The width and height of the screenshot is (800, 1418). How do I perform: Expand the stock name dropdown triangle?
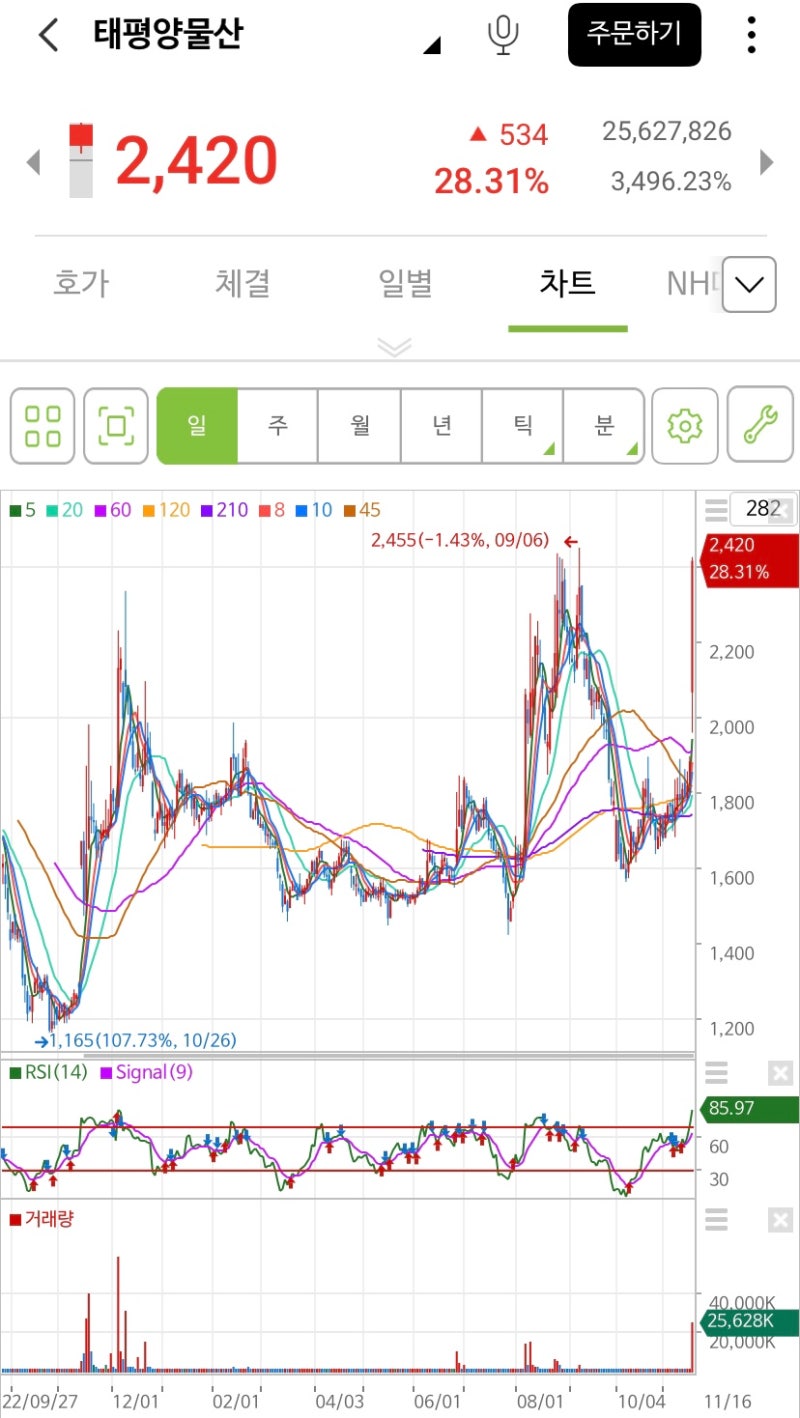click(x=432, y=44)
